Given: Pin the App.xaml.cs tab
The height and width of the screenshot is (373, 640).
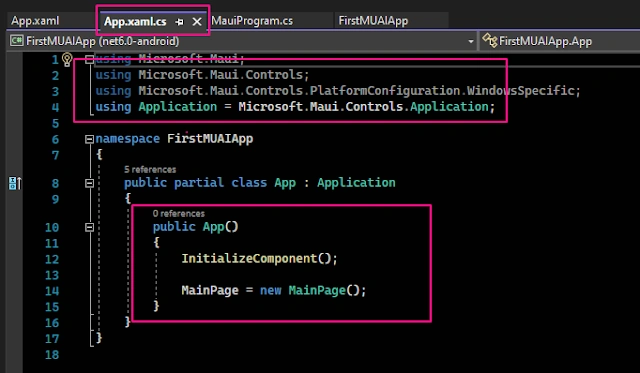Looking at the screenshot, I should point(179,22).
